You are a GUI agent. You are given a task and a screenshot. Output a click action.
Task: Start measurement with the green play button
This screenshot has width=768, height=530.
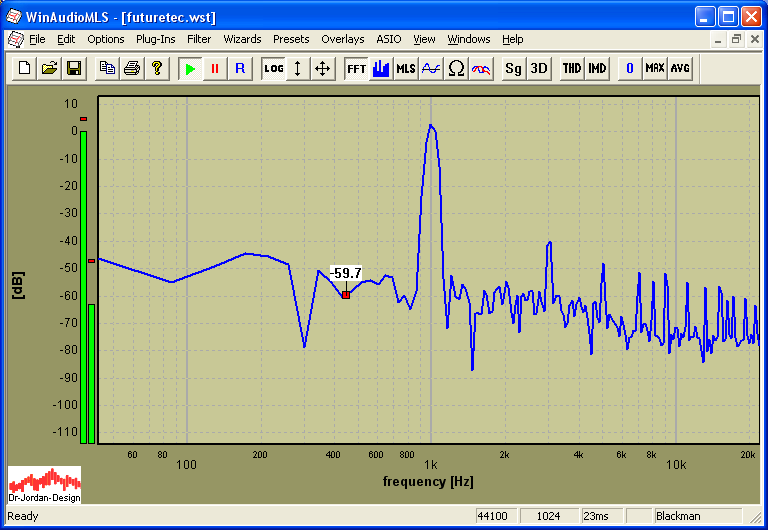(190, 68)
